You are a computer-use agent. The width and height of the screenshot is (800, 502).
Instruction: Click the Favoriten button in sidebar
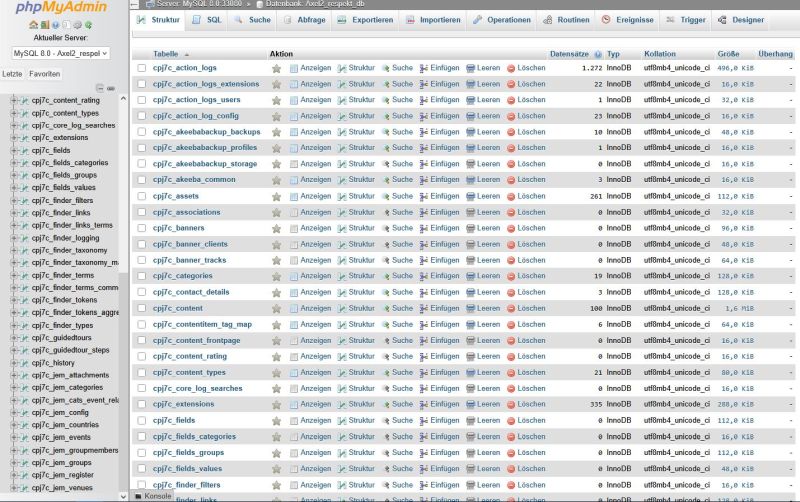click(44, 74)
